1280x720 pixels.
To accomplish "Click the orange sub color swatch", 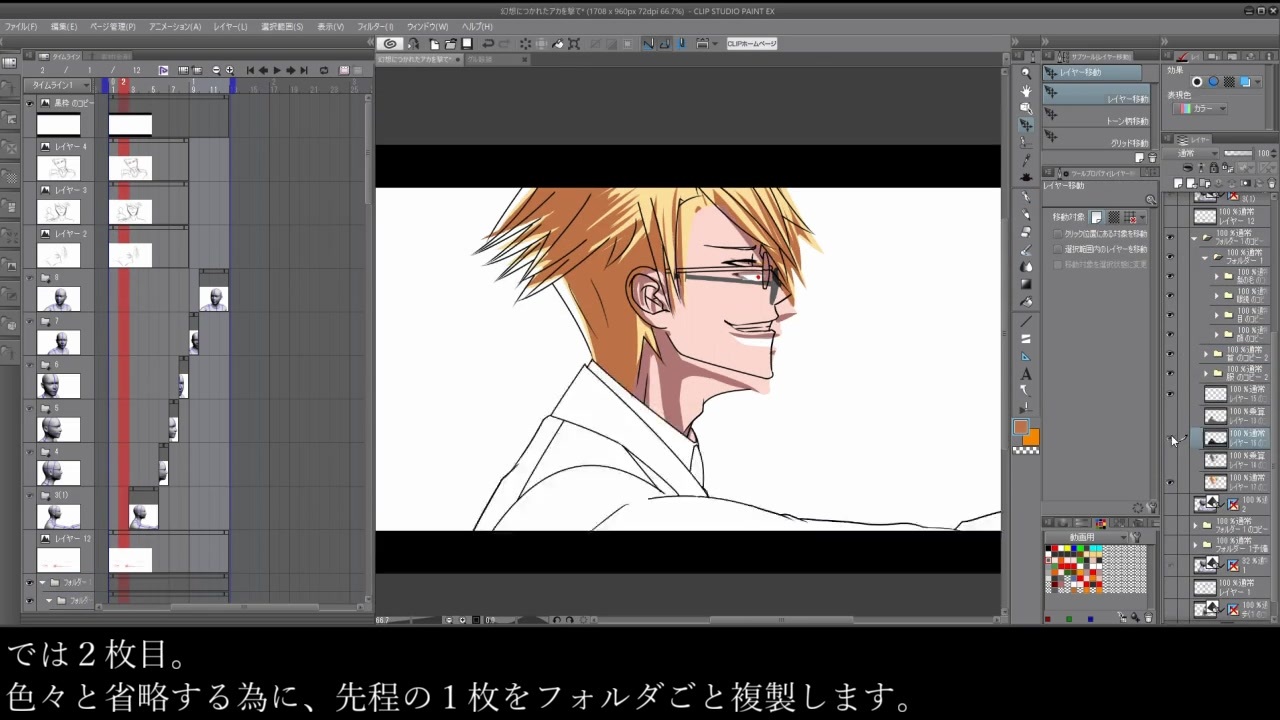I will pyautogui.click(x=1031, y=437).
